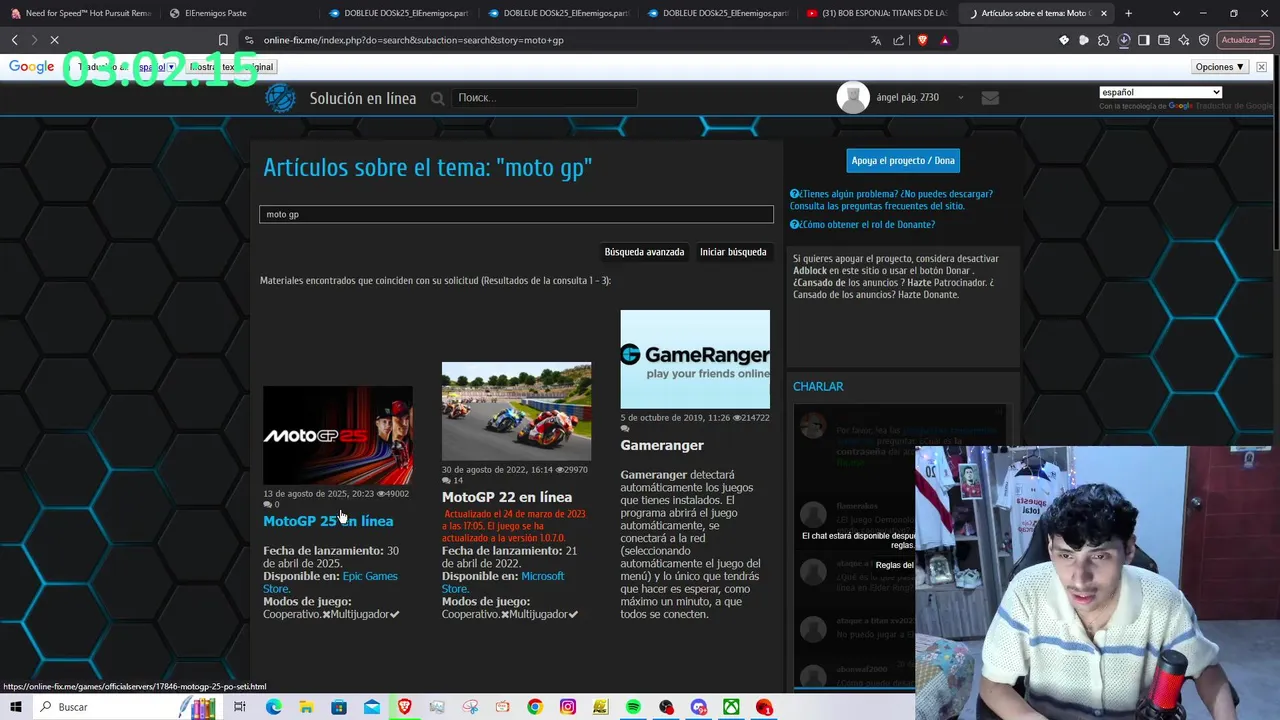
Task: Close the Google Translate bar
Action: point(1262,67)
